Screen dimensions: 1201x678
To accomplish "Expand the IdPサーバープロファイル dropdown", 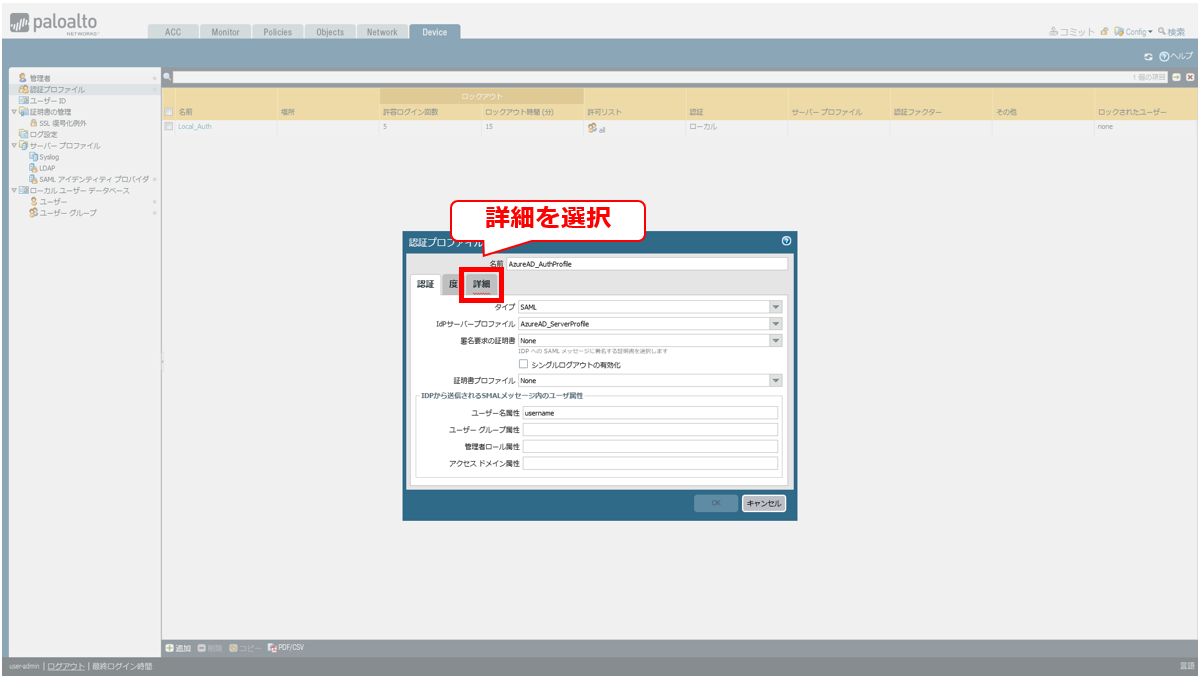I will click(x=775, y=324).
